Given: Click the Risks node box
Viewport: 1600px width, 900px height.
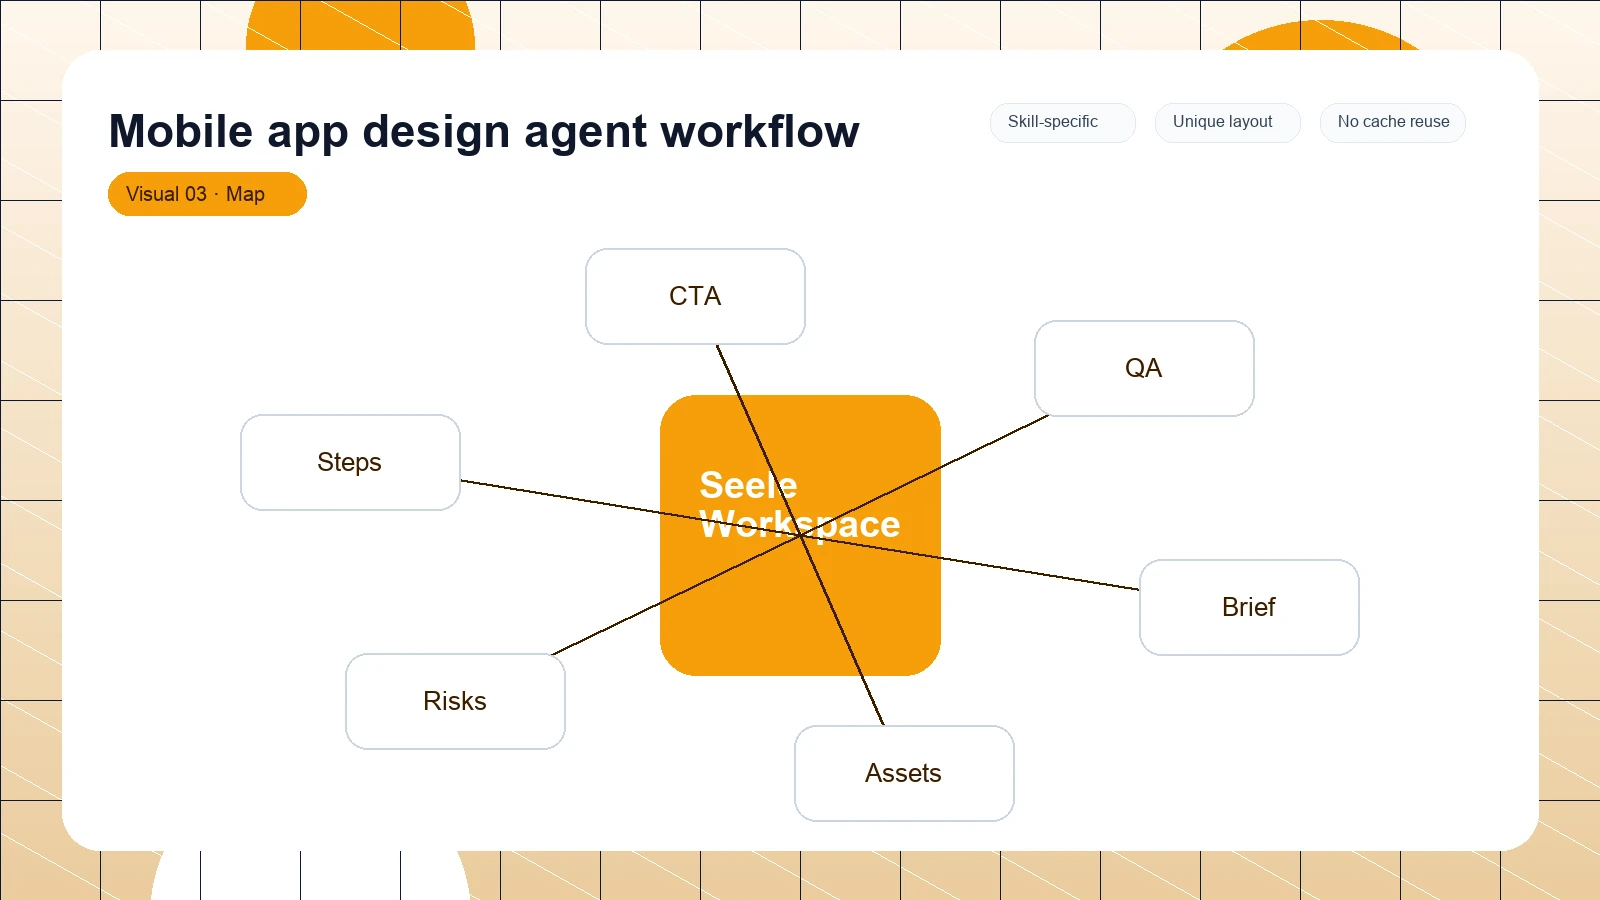Looking at the screenshot, I should (455, 701).
